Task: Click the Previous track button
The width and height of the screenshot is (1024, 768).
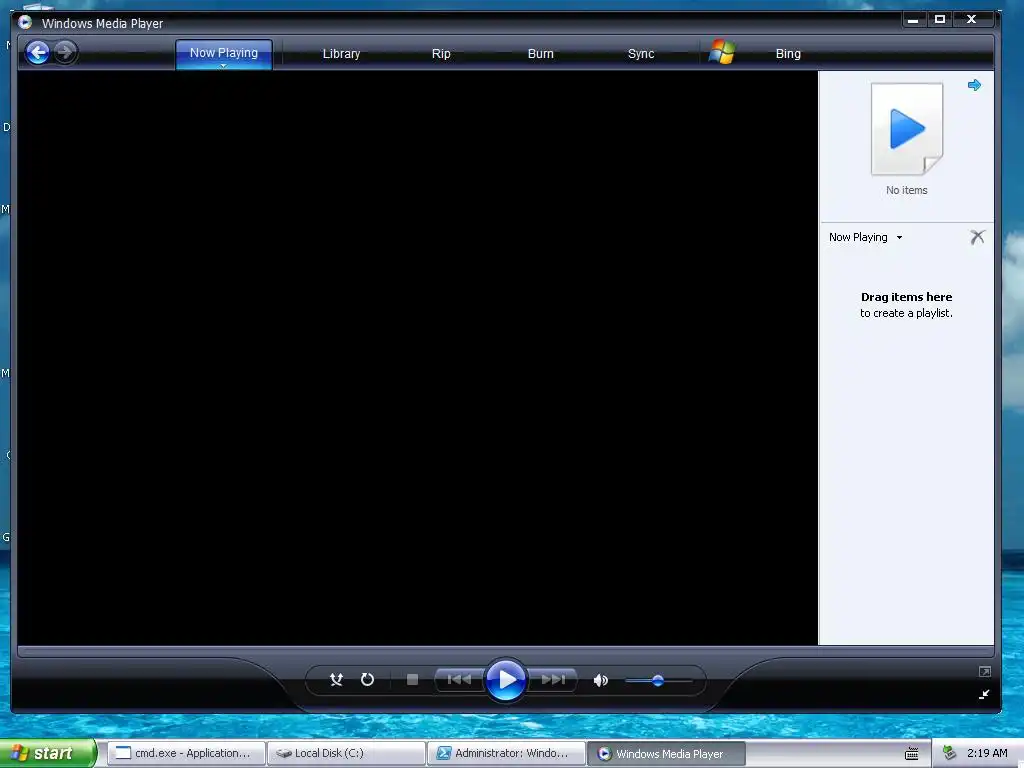Action: pyautogui.click(x=459, y=680)
